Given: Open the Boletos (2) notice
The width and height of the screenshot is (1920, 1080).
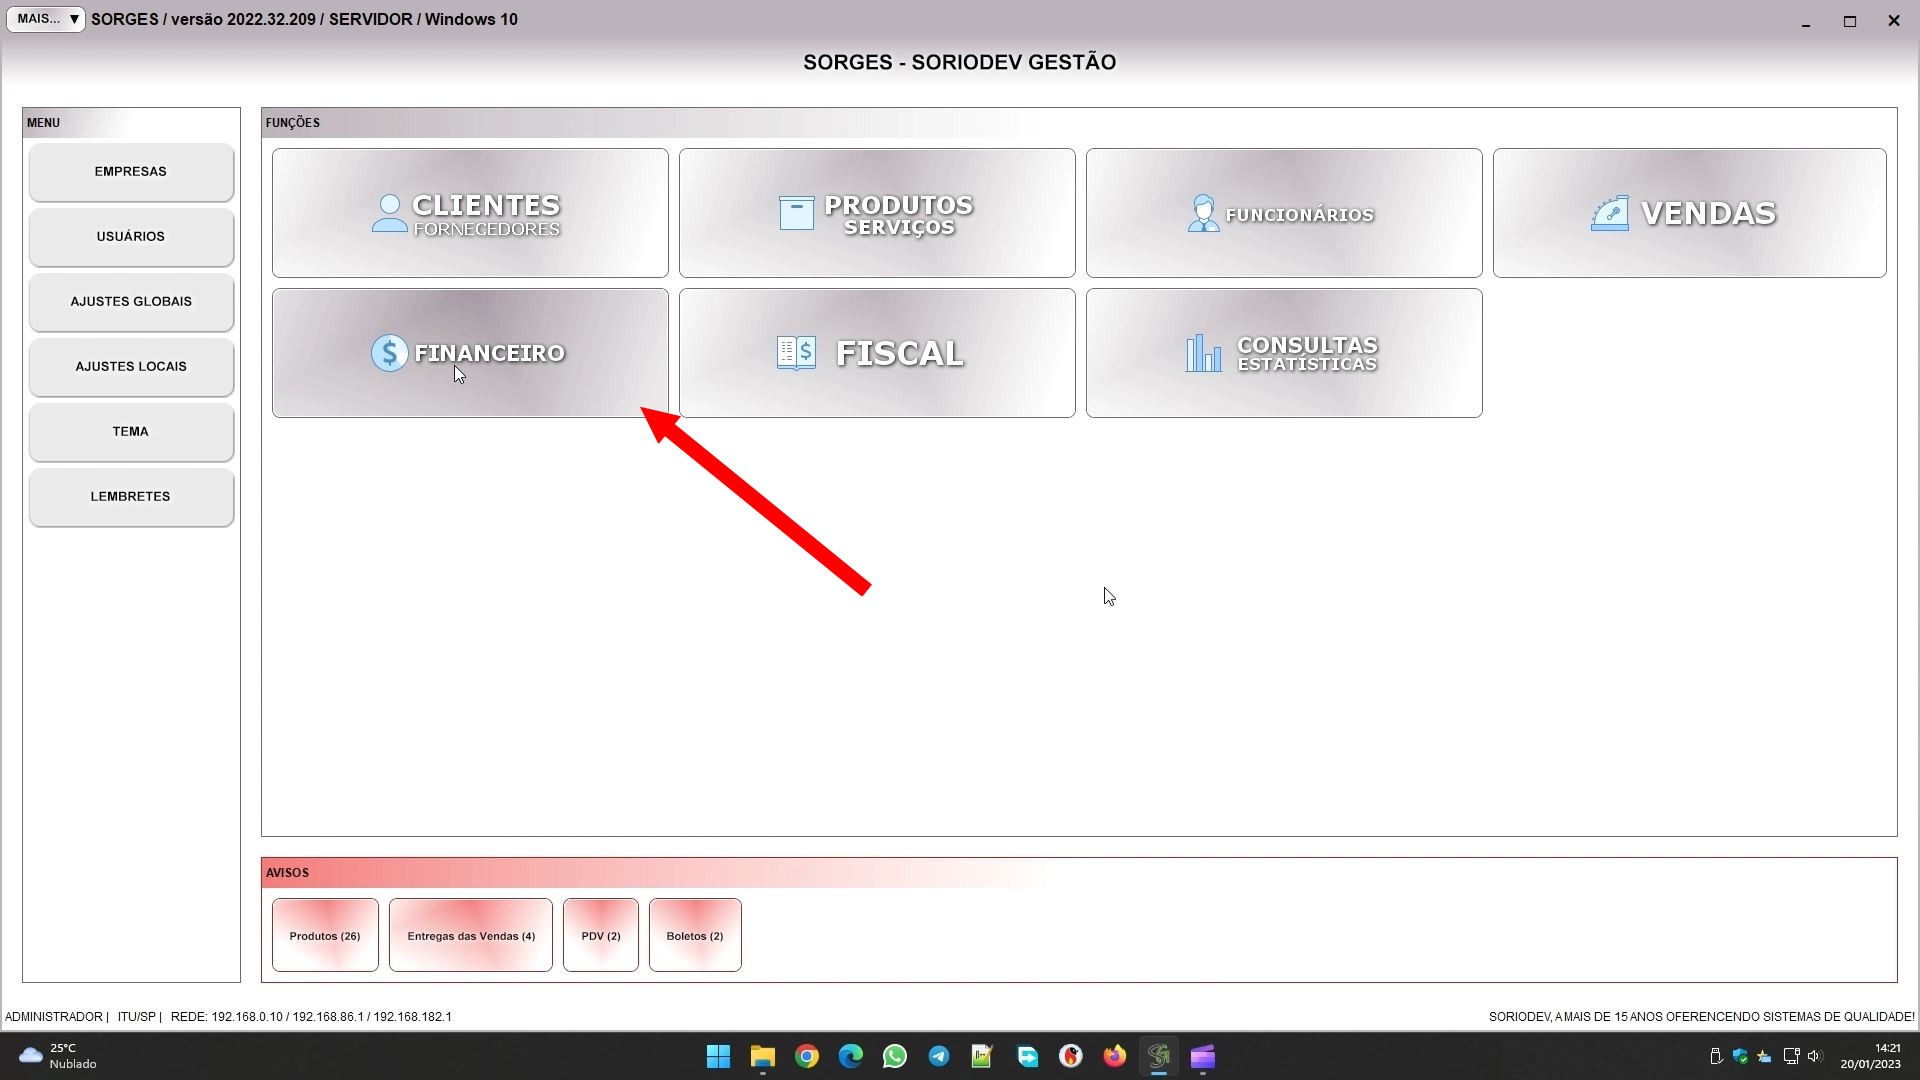Looking at the screenshot, I should pyautogui.click(x=695, y=936).
